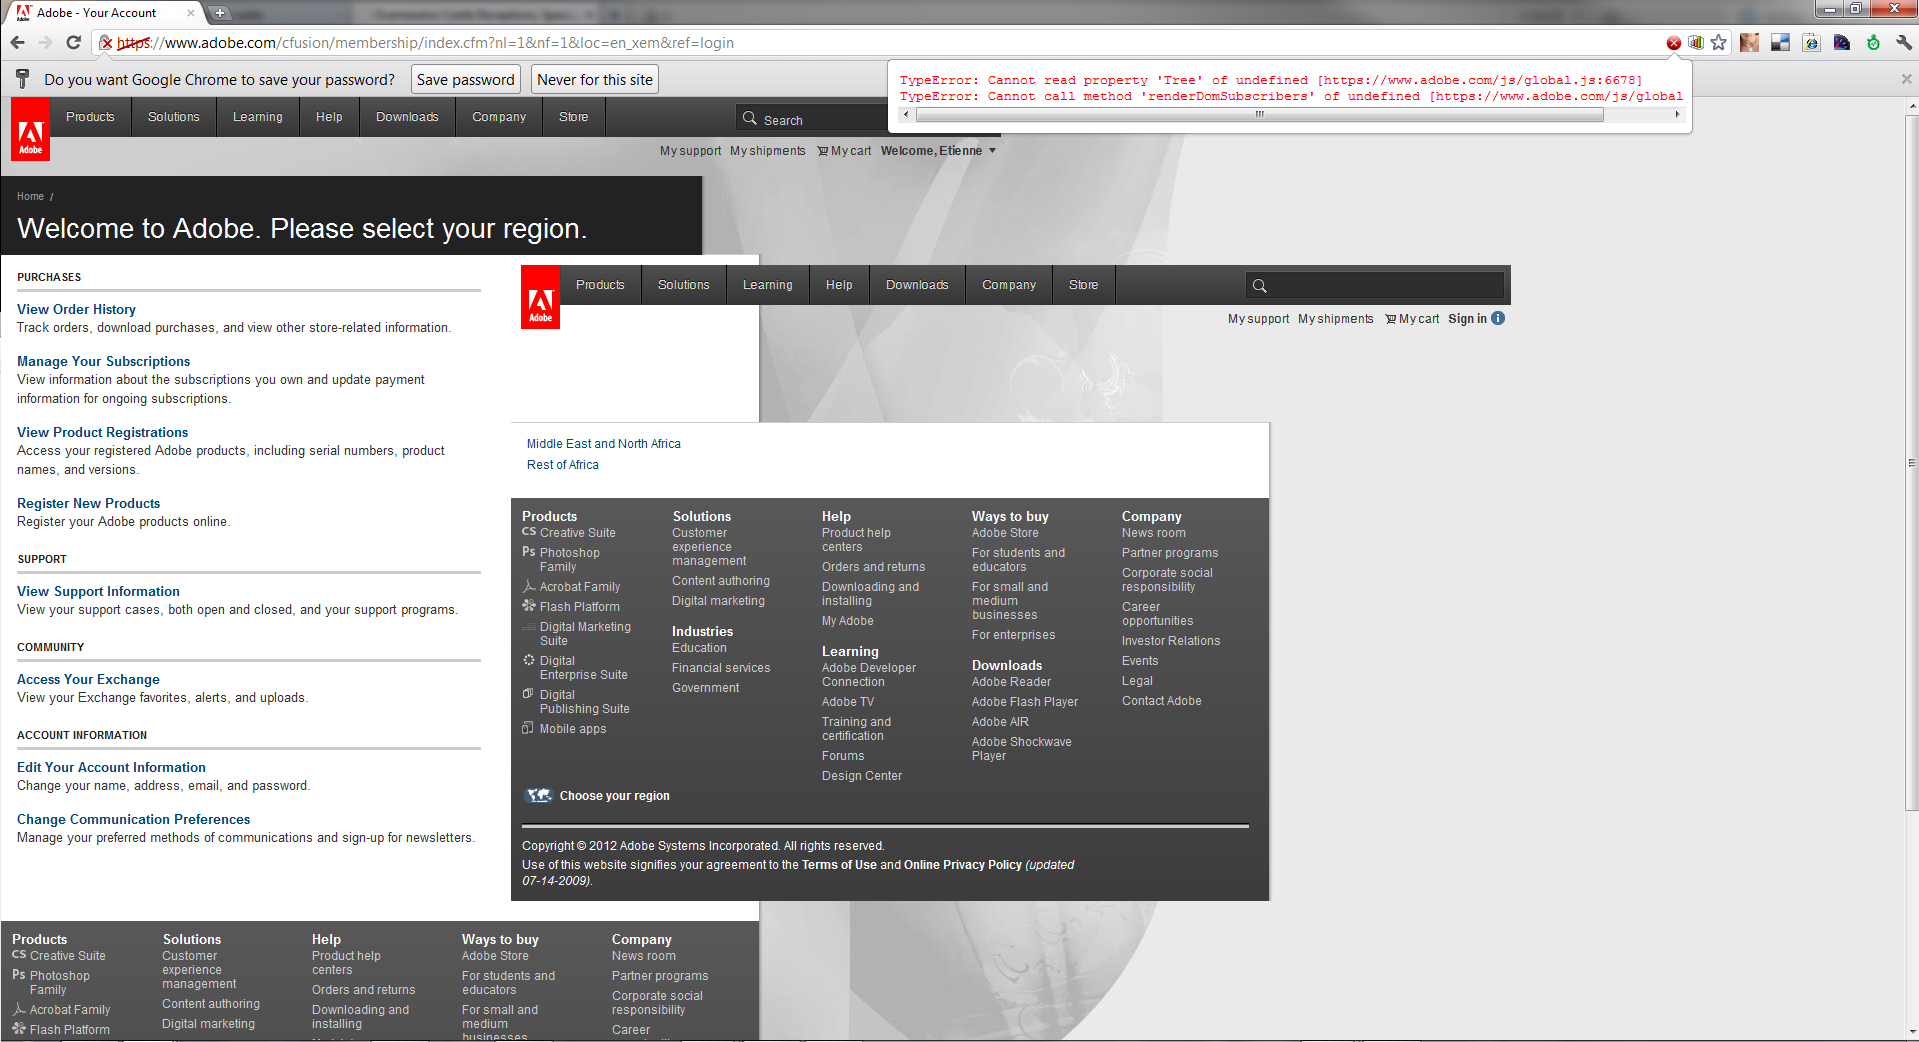Click the scroll left arrow in error popup
Image resolution: width=1919 pixels, height=1042 pixels.
click(x=906, y=115)
